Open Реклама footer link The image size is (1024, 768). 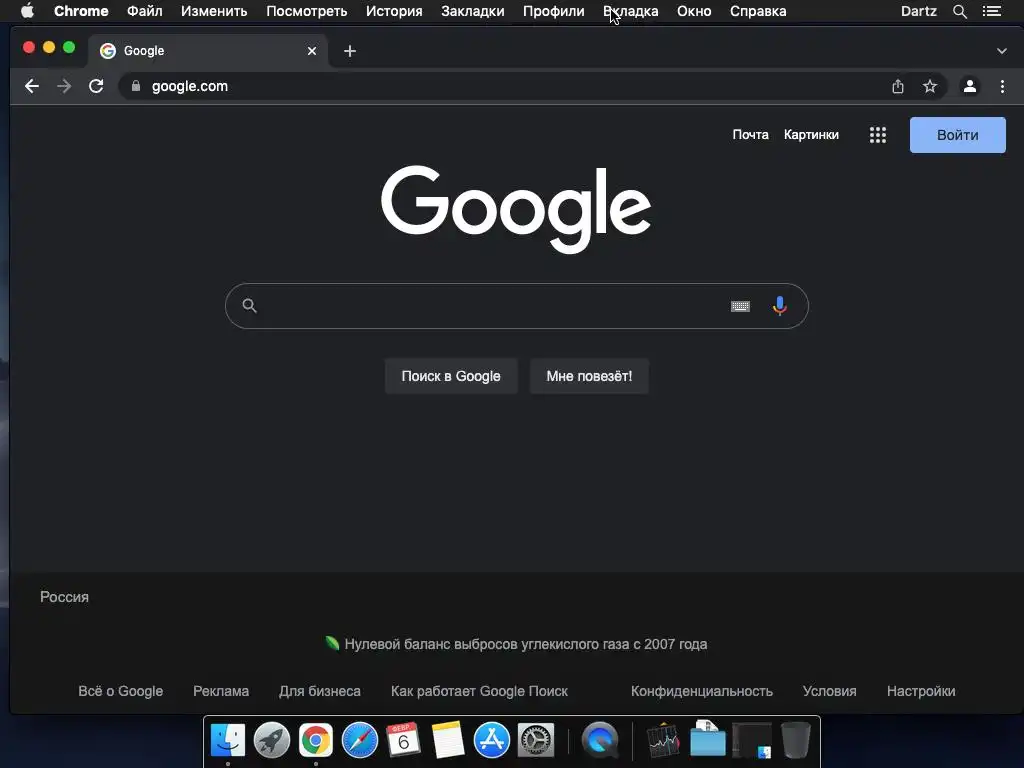[221, 691]
